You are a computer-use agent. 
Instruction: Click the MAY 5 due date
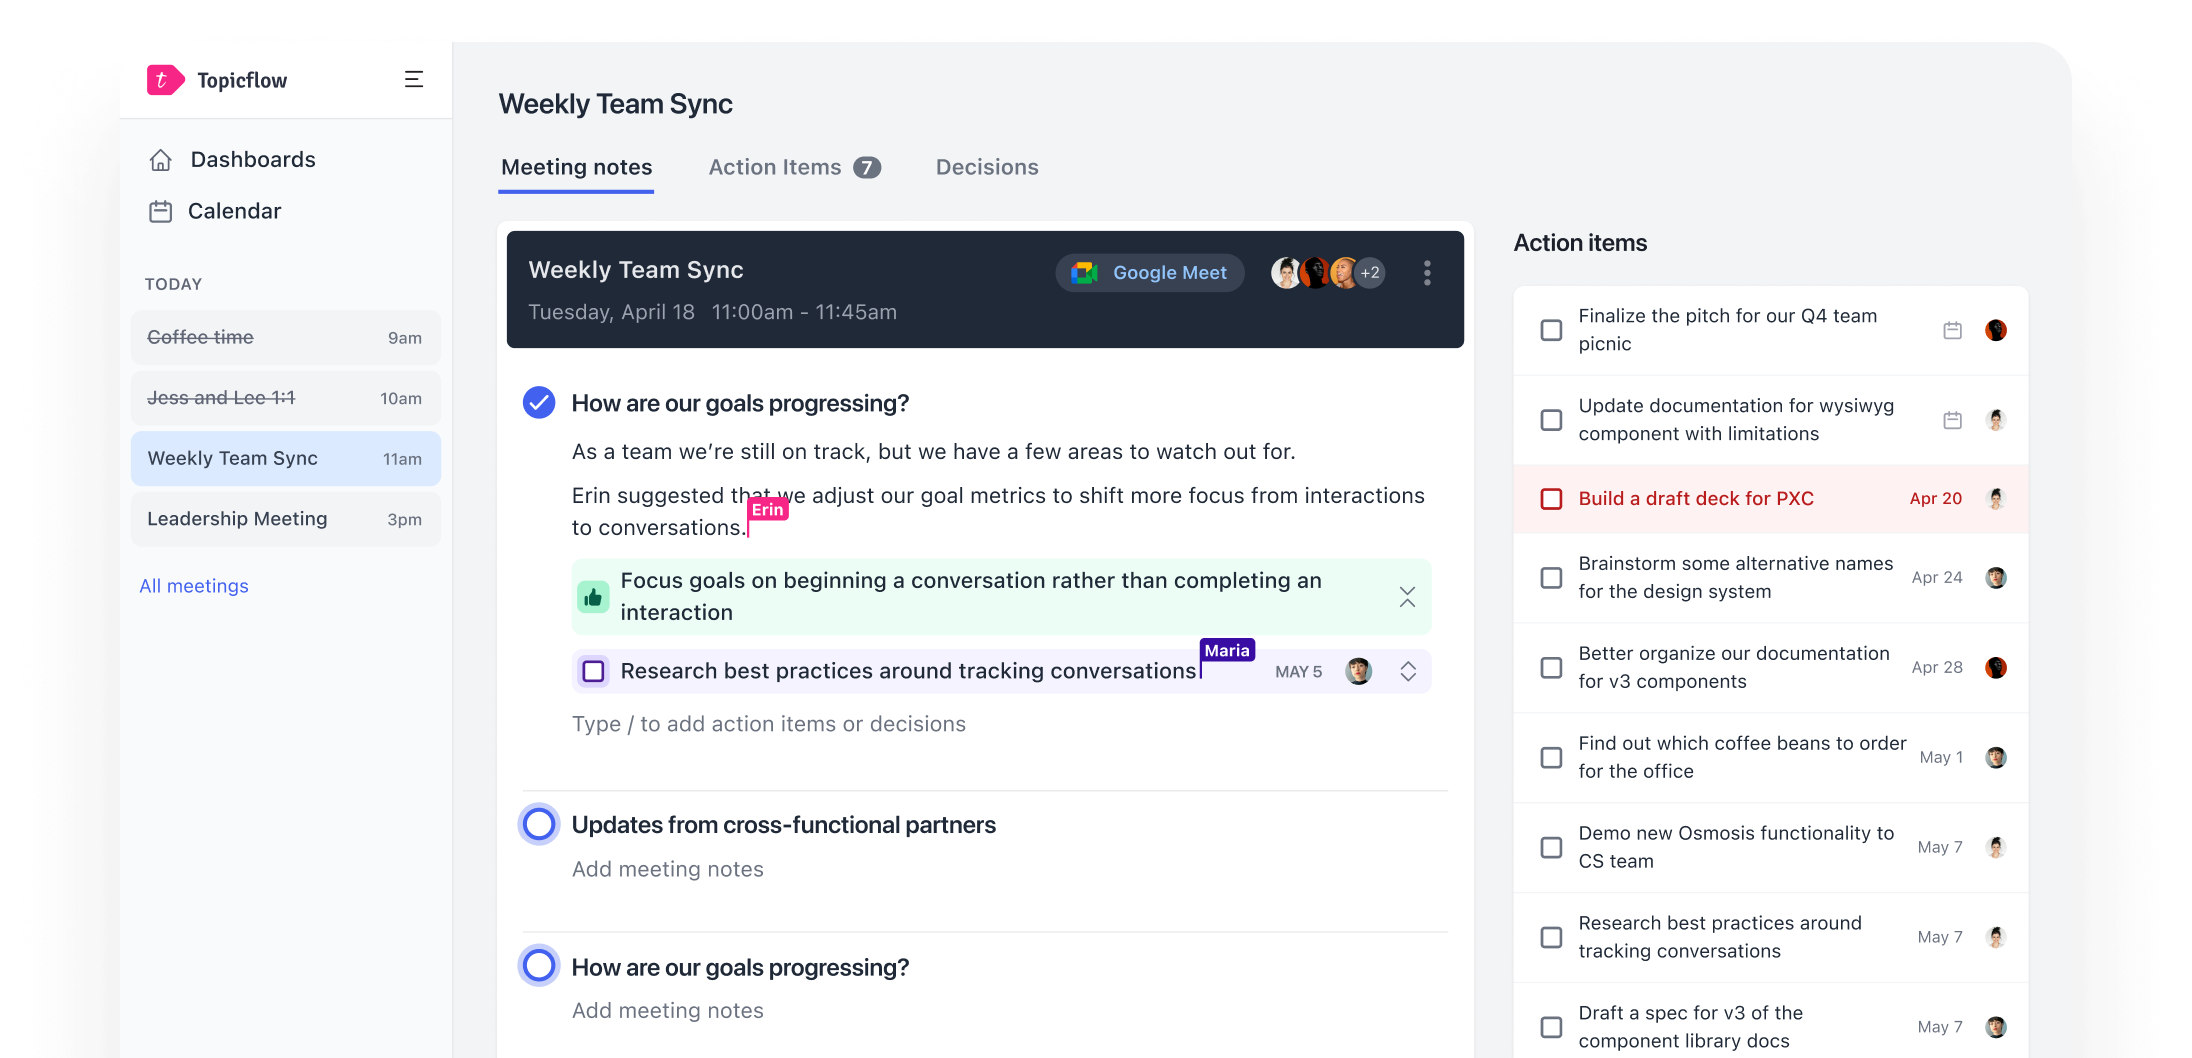coord(1298,672)
